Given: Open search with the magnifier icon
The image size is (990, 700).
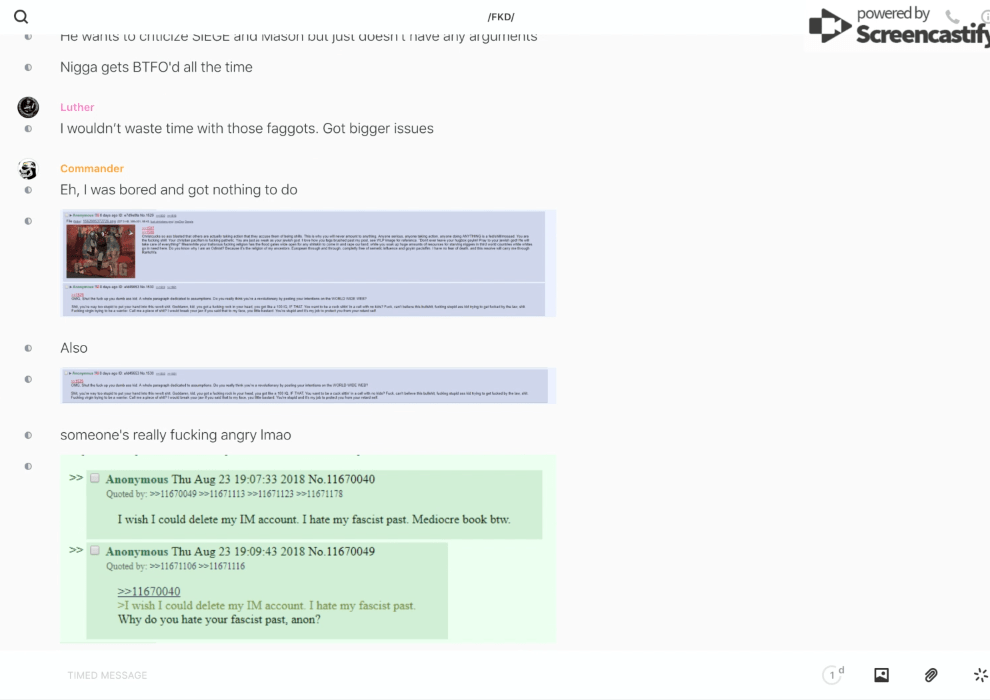Looking at the screenshot, I should [x=21, y=17].
